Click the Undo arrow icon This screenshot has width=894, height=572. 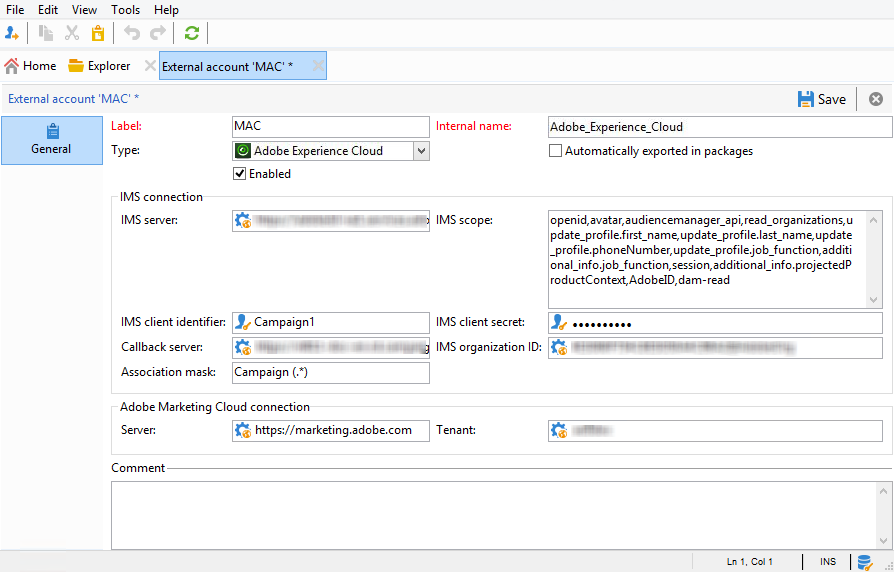coord(132,33)
